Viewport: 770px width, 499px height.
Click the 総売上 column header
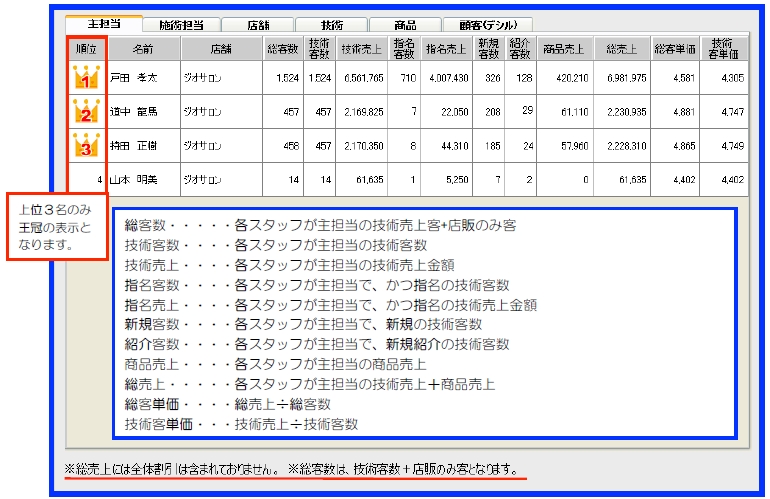click(x=622, y=47)
